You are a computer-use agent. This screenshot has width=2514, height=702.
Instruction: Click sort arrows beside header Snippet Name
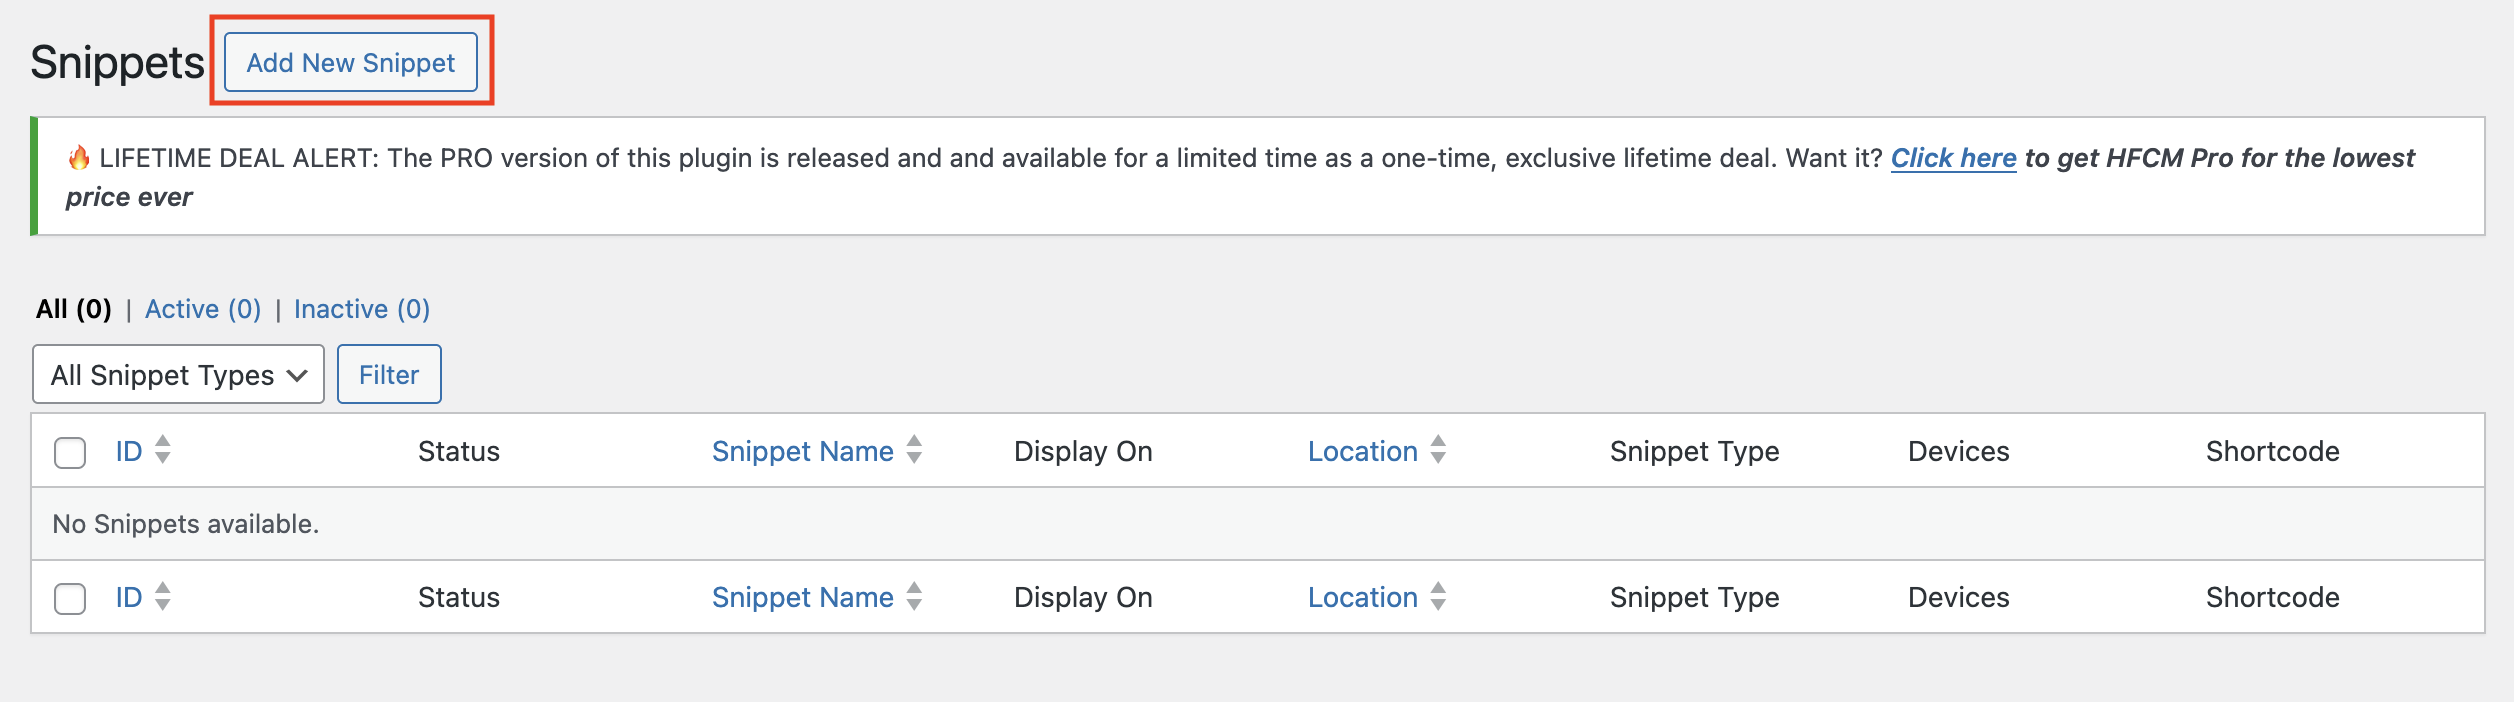point(914,451)
